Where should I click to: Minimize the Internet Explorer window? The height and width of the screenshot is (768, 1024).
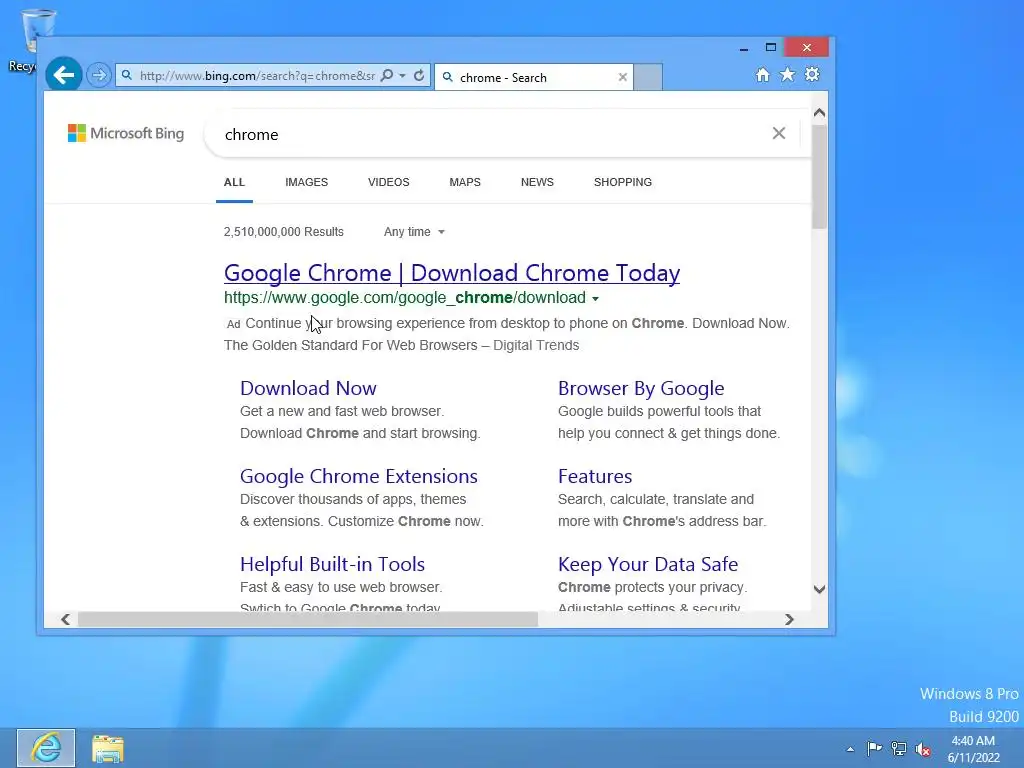tap(743, 48)
